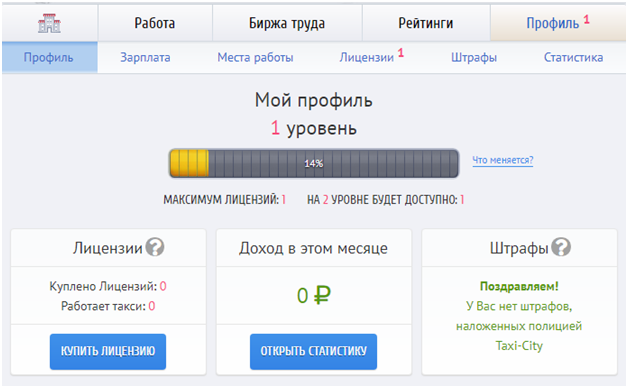Image resolution: width=628 pixels, height=388 pixels.
Task: Click the Поздравляем! green text
Action: coord(519,286)
